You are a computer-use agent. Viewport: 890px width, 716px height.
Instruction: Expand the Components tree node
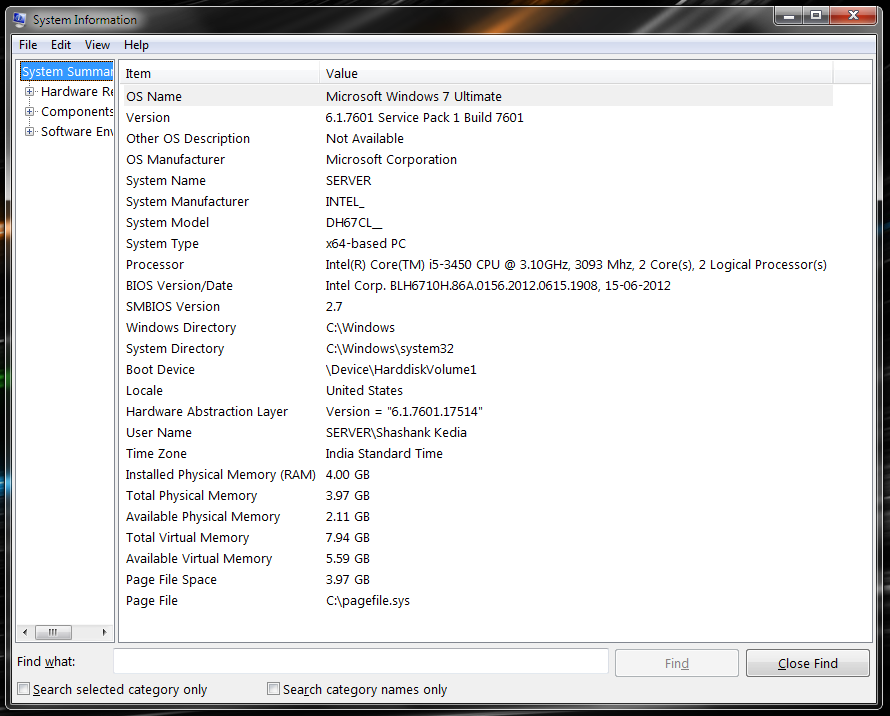click(x=30, y=112)
